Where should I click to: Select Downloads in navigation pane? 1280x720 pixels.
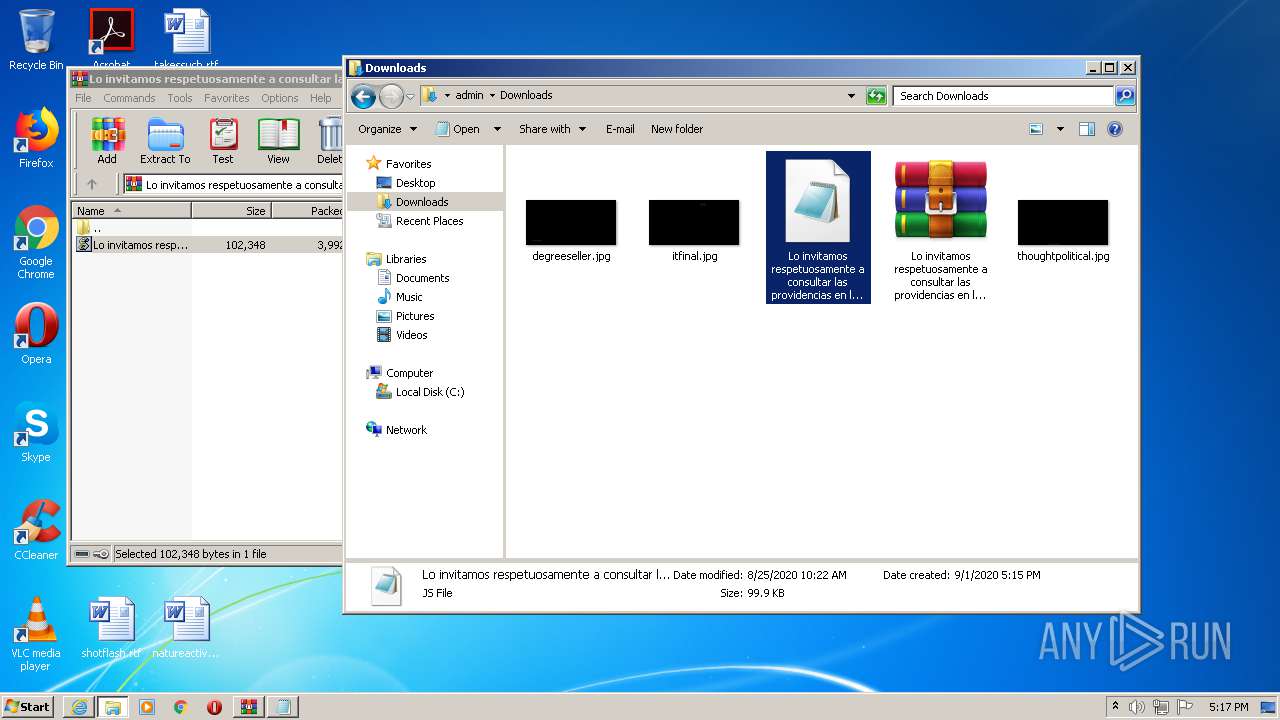(x=422, y=202)
